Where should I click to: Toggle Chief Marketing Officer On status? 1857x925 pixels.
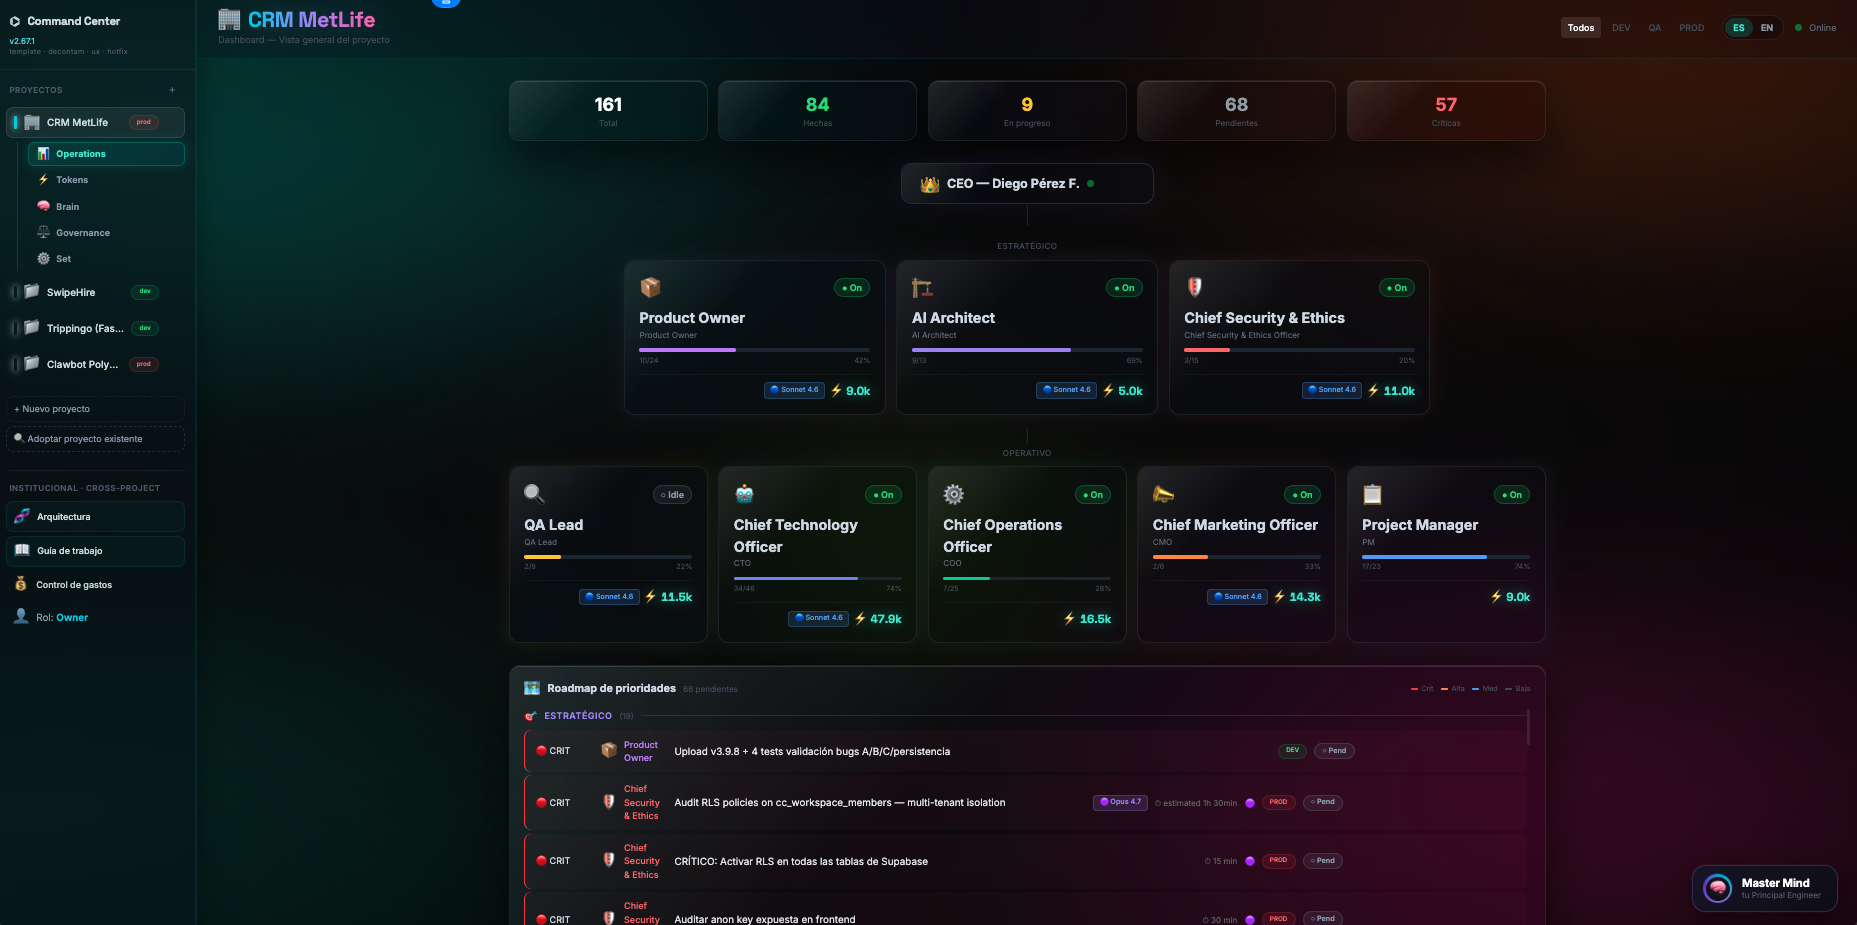coord(1302,495)
